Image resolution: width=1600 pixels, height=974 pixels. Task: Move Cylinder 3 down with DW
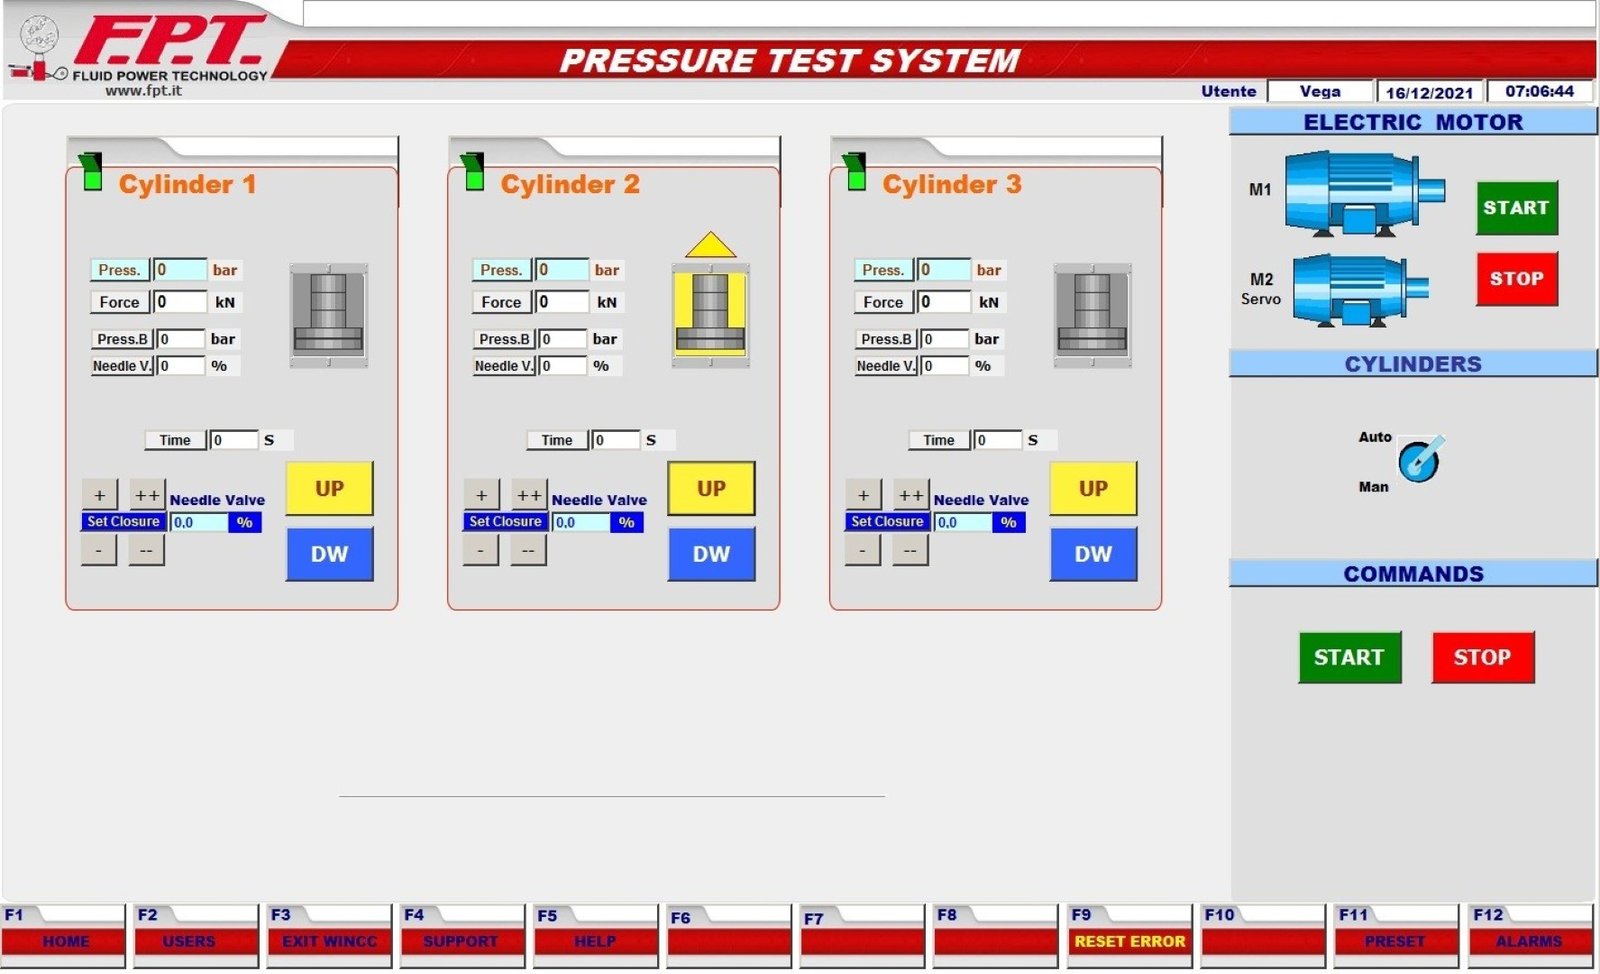pyautogui.click(x=1093, y=554)
